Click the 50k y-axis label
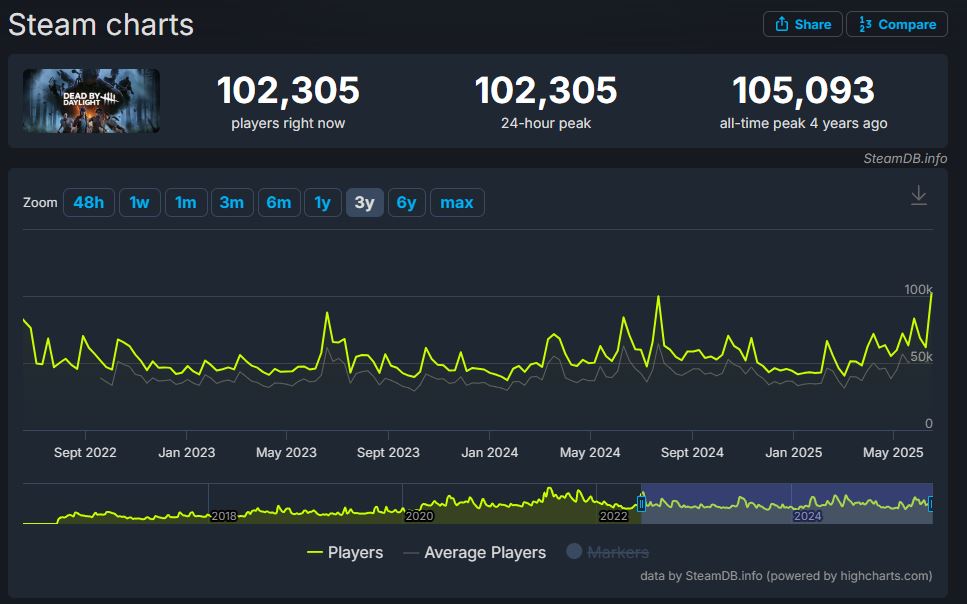The width and height of the screenshot is (967, 604). (x=921, y=357)
